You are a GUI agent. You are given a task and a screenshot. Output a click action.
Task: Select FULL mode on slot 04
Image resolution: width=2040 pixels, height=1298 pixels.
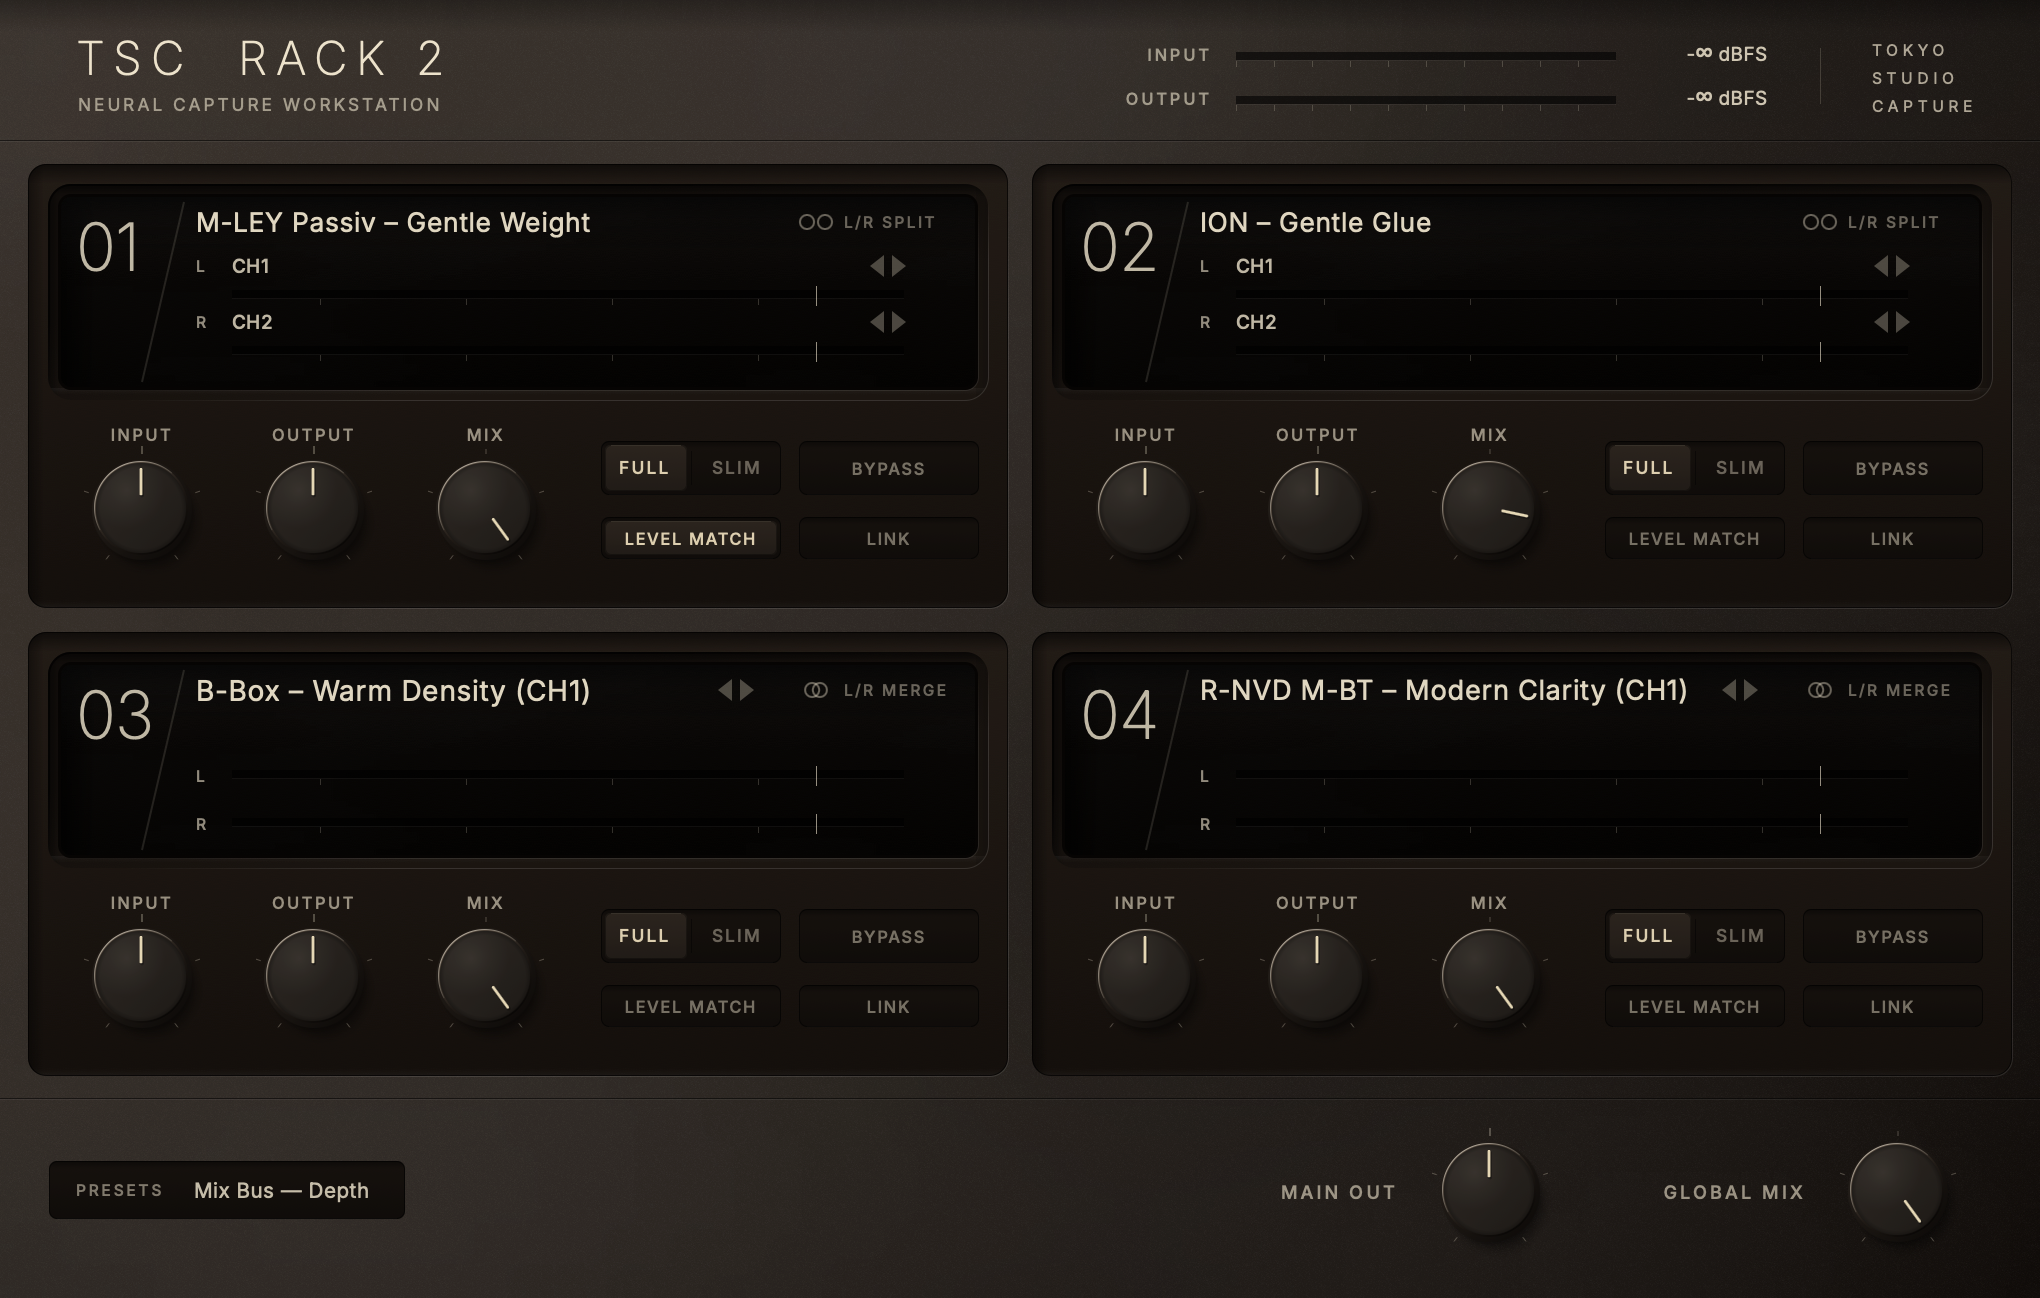click(x=1648, y=935)
